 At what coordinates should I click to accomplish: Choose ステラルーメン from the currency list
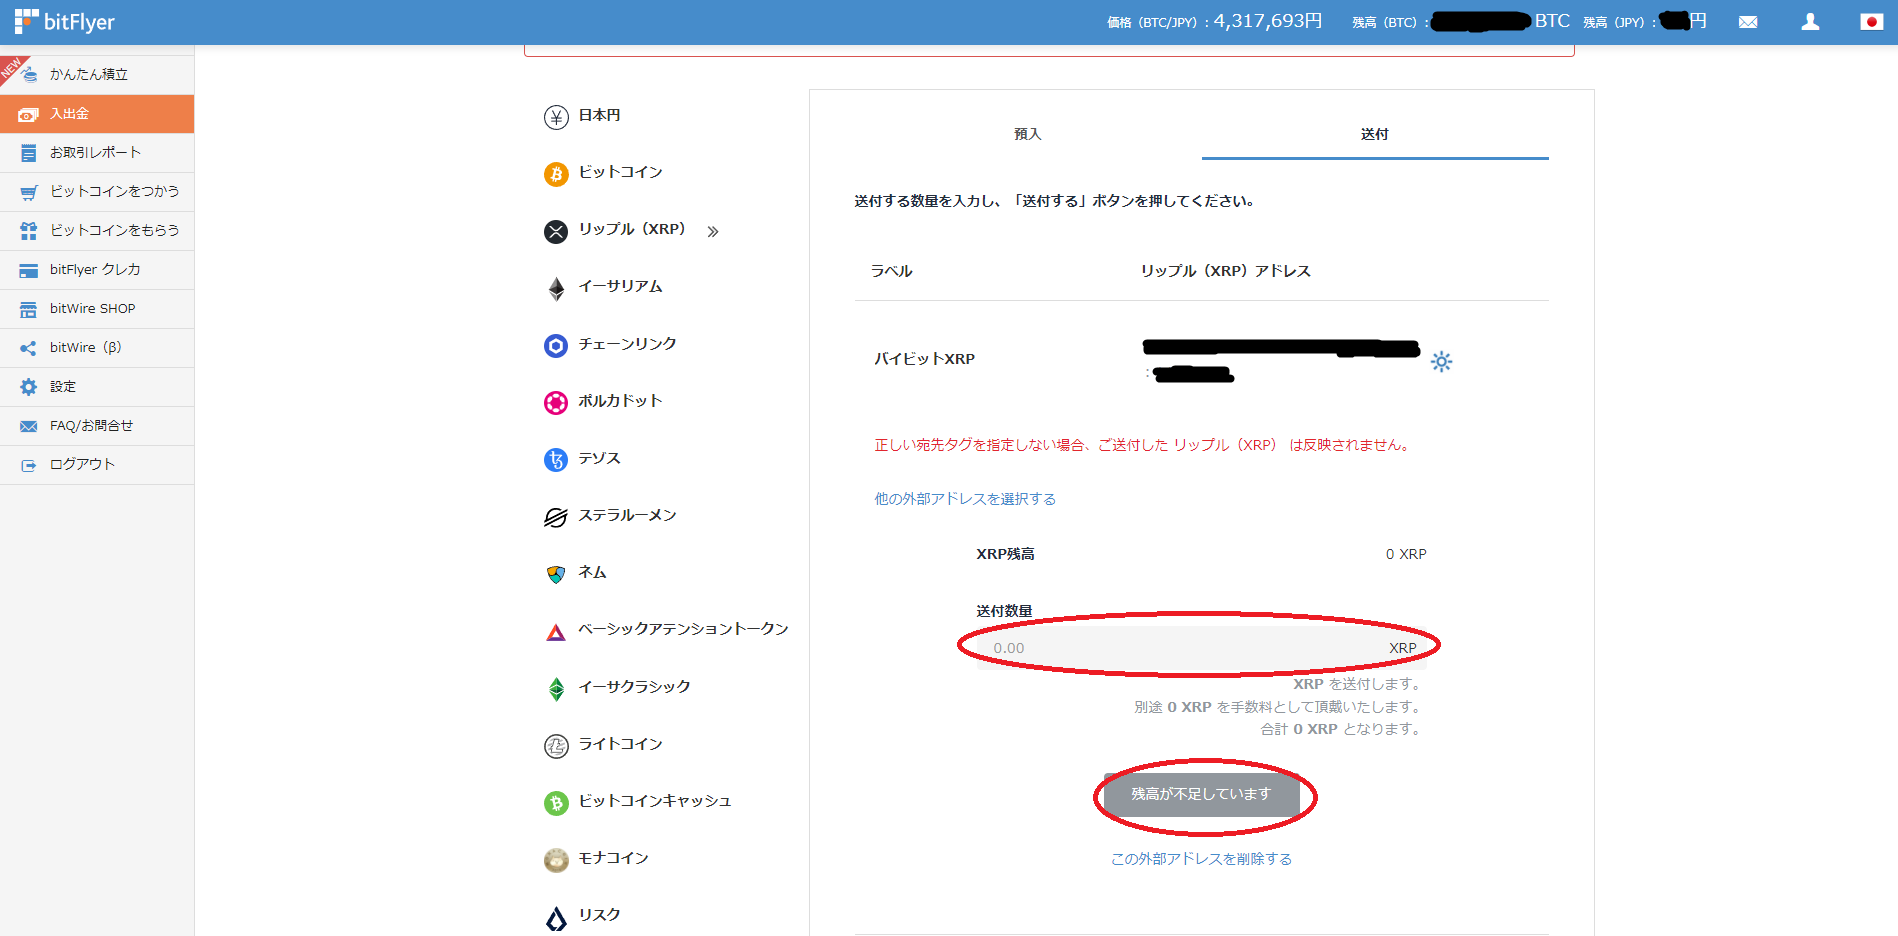click(x=627, y=515)
